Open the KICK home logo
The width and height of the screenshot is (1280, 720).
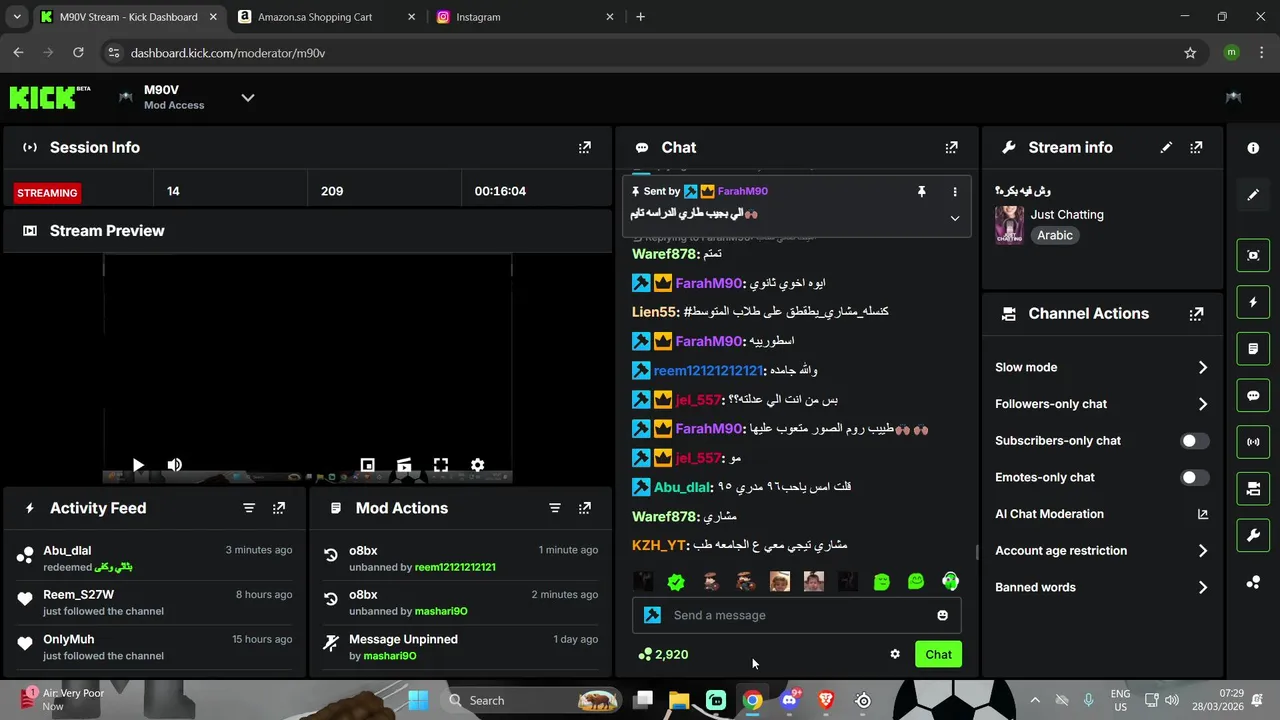tap(49, 97)
